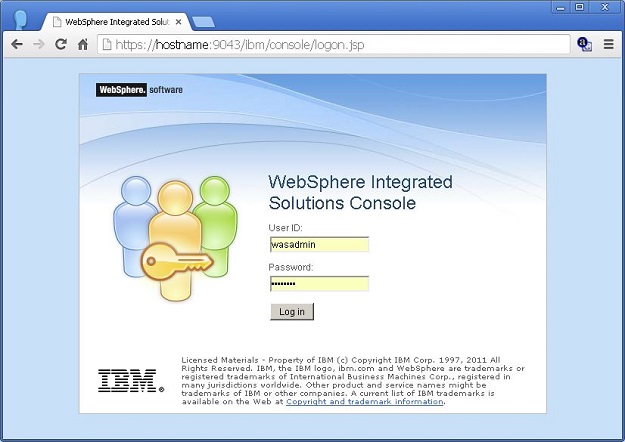This screenshot has height=442, width=625.
Task: Click the Password input field
Action: 319,283
